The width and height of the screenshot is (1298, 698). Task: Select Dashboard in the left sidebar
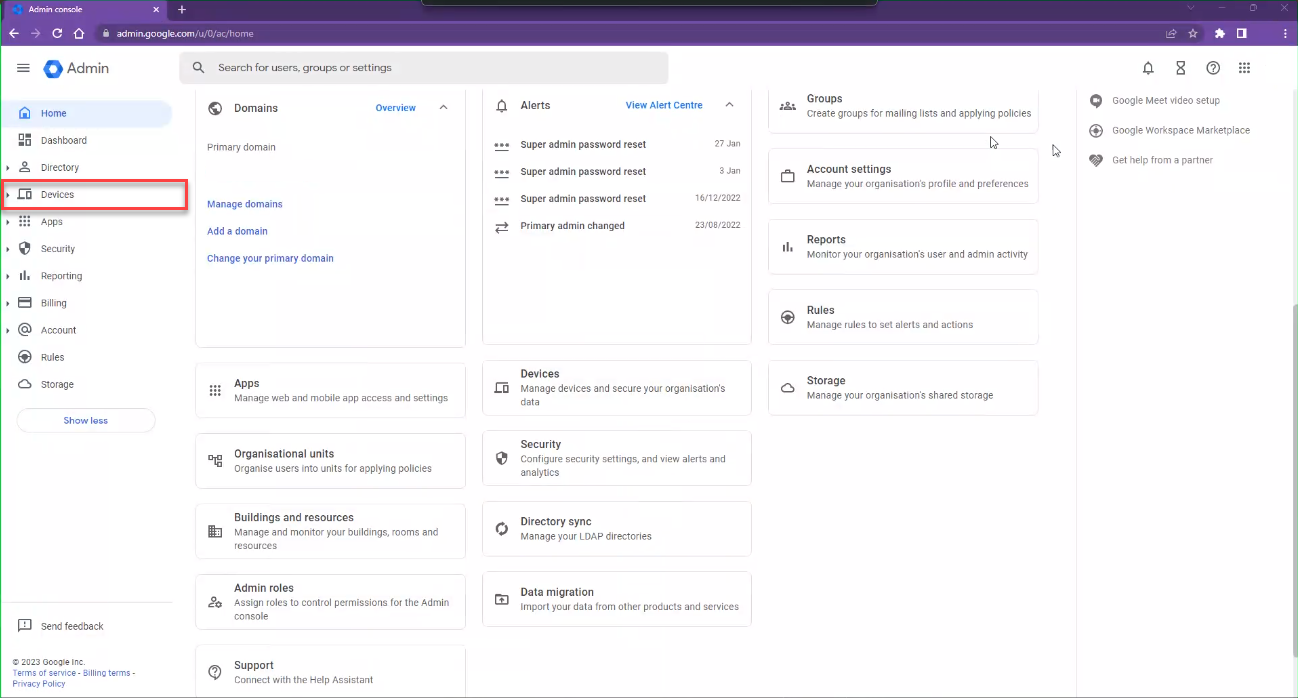tap(63, 141)
